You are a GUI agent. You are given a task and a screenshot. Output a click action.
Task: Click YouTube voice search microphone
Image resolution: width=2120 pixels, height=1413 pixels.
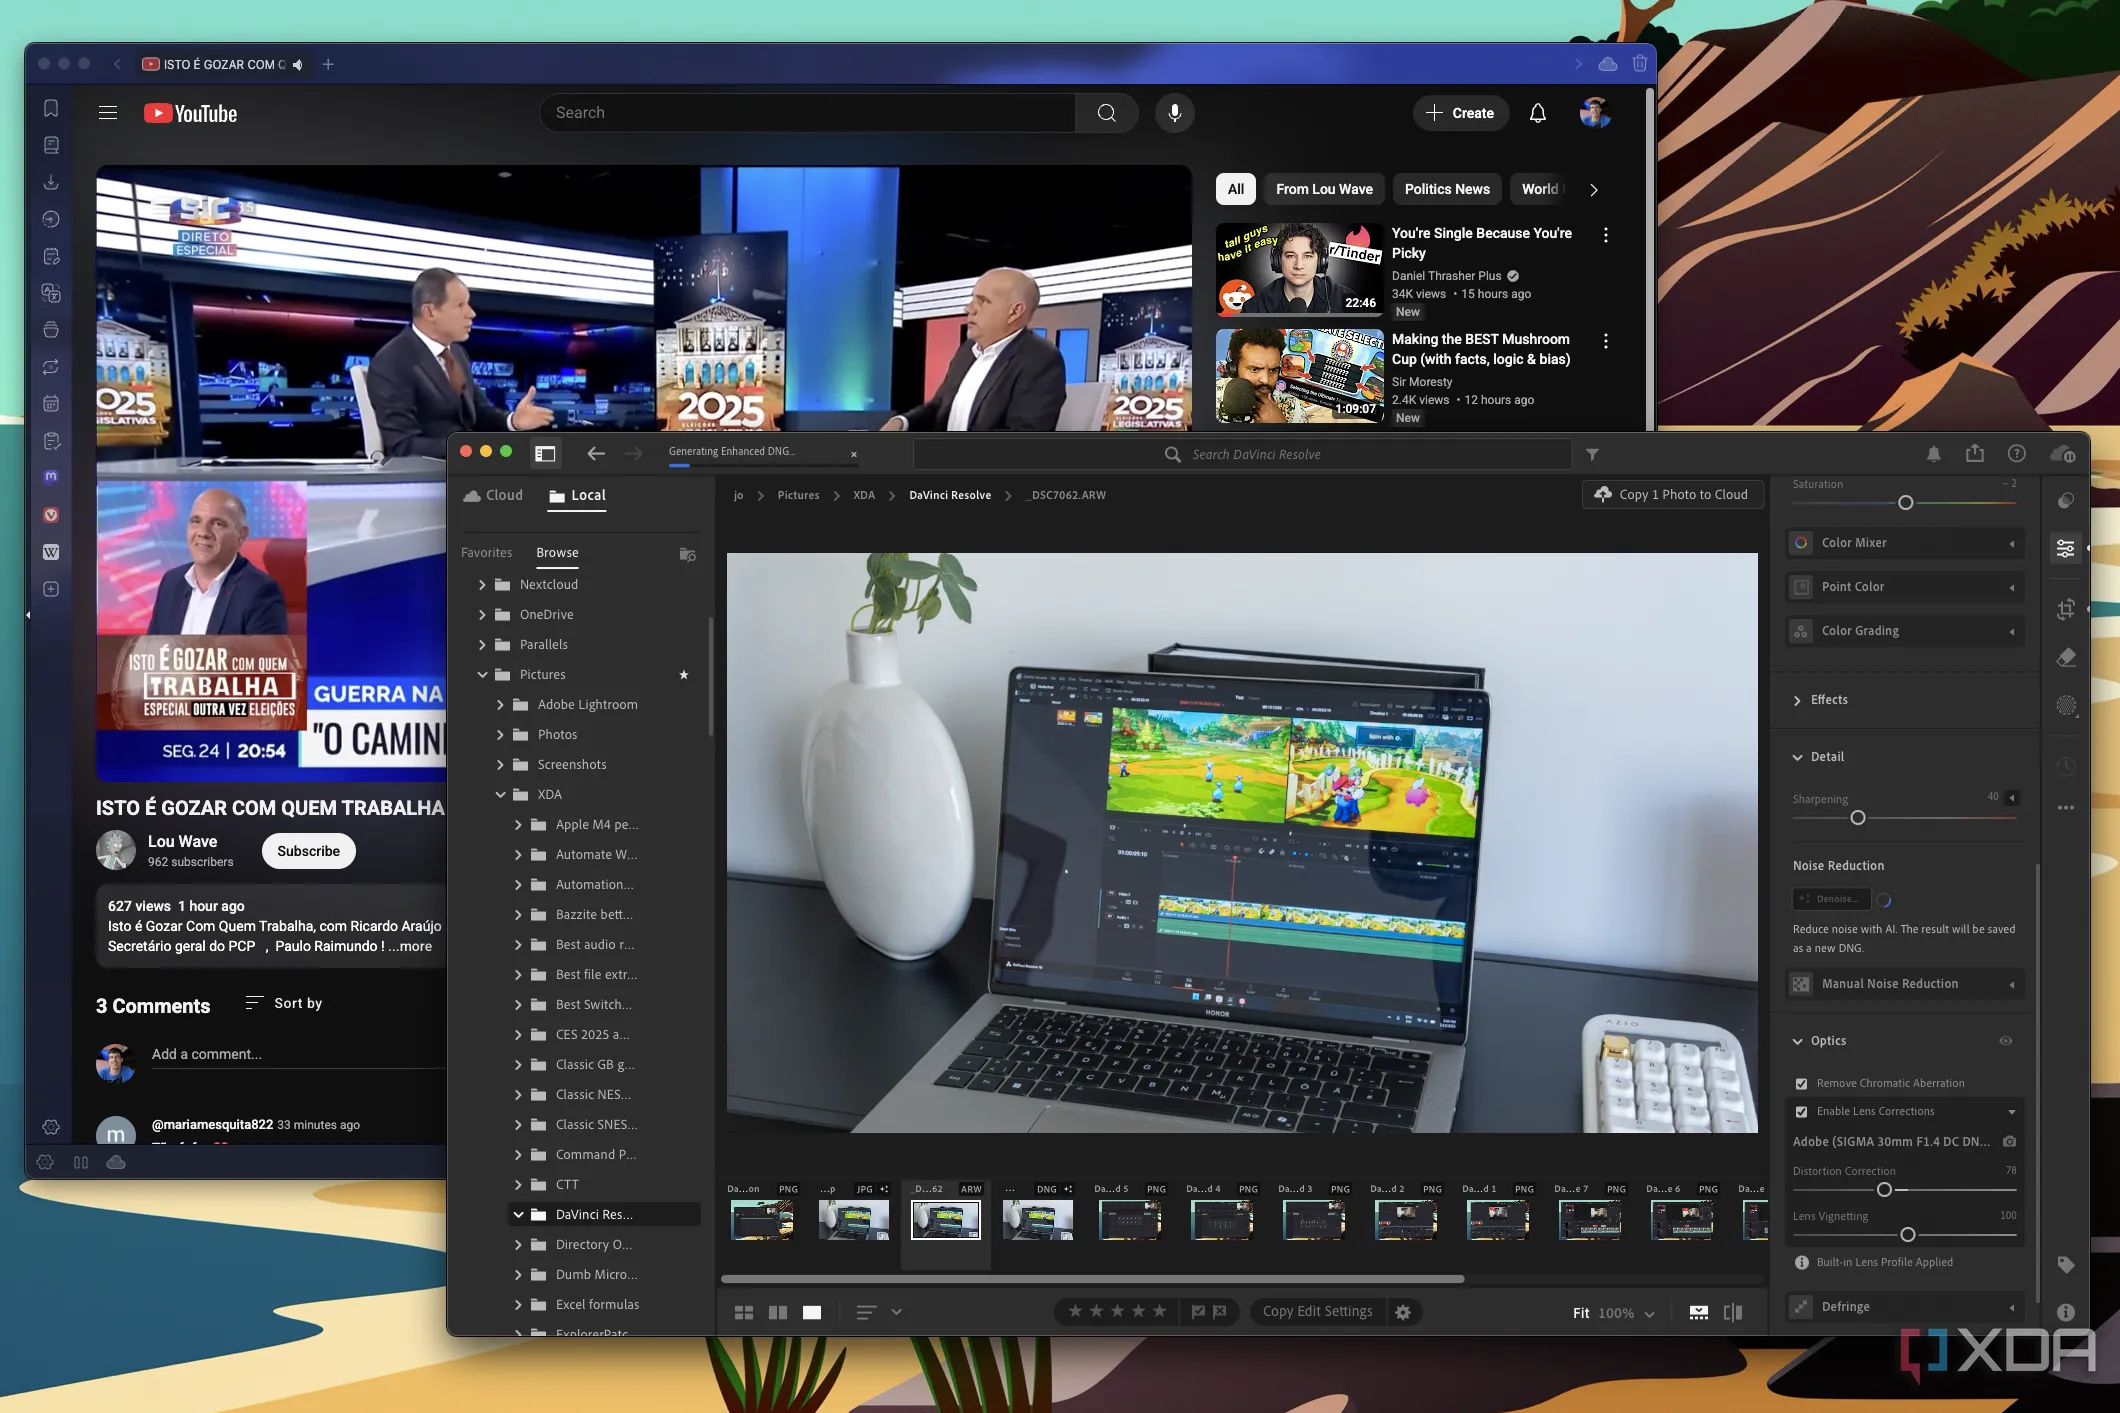coord(1174,113)
